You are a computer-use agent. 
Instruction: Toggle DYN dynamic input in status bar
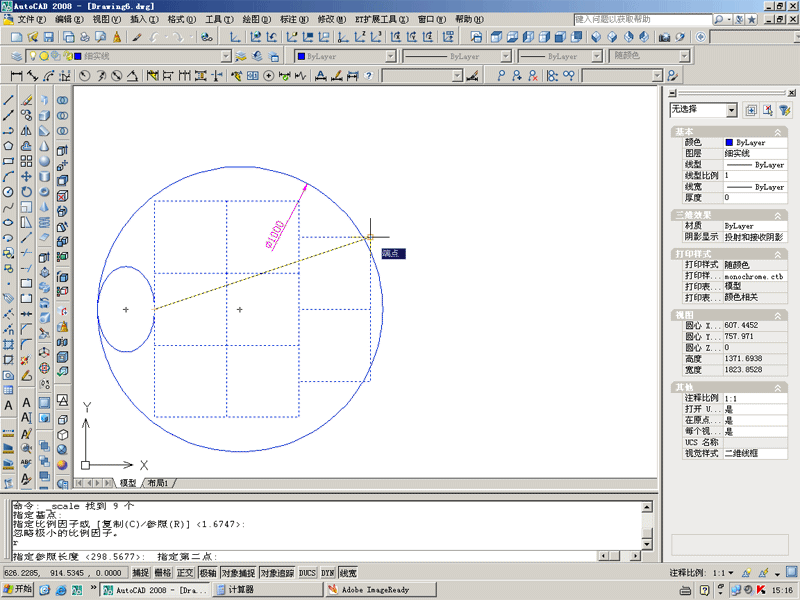pyautogui.click(x=328, y=573)
